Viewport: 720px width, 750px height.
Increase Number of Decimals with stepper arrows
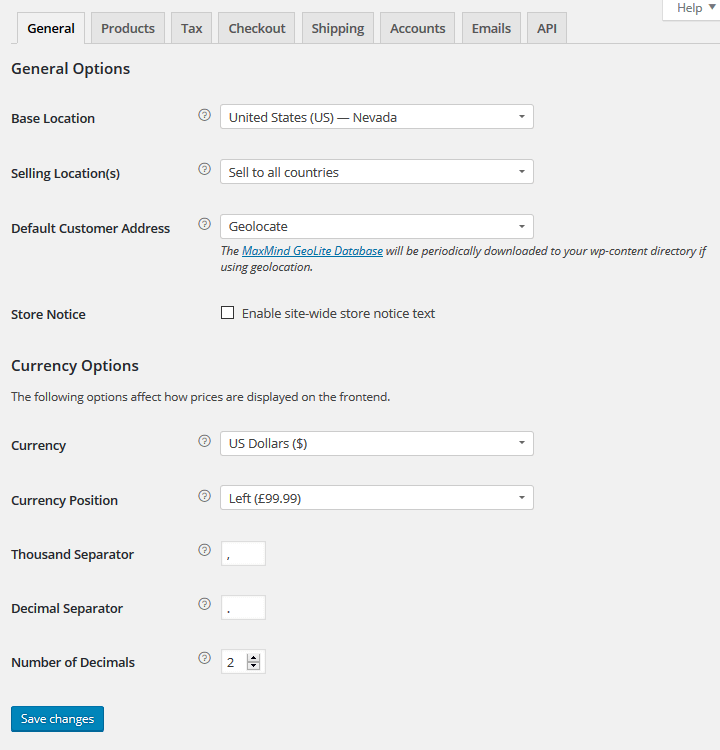254,658
